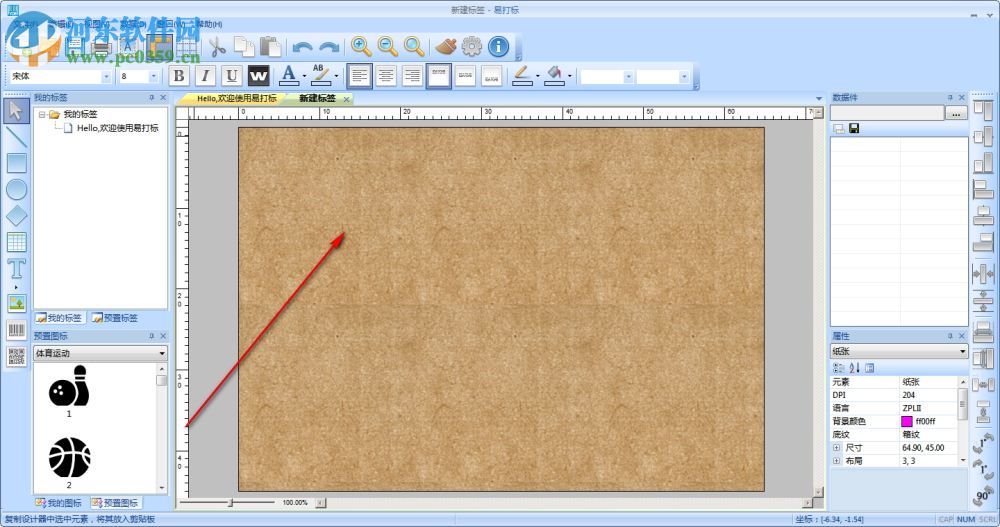1000x527 pixels.
Task: Open the font color dropdown arrow
Action: coord(304,77)
